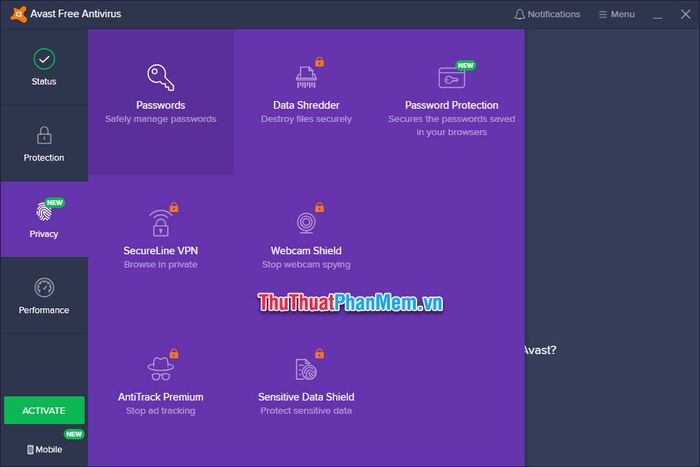Select the Privacy fingerprint icon

pyautogui.click(x=44, y=212)
